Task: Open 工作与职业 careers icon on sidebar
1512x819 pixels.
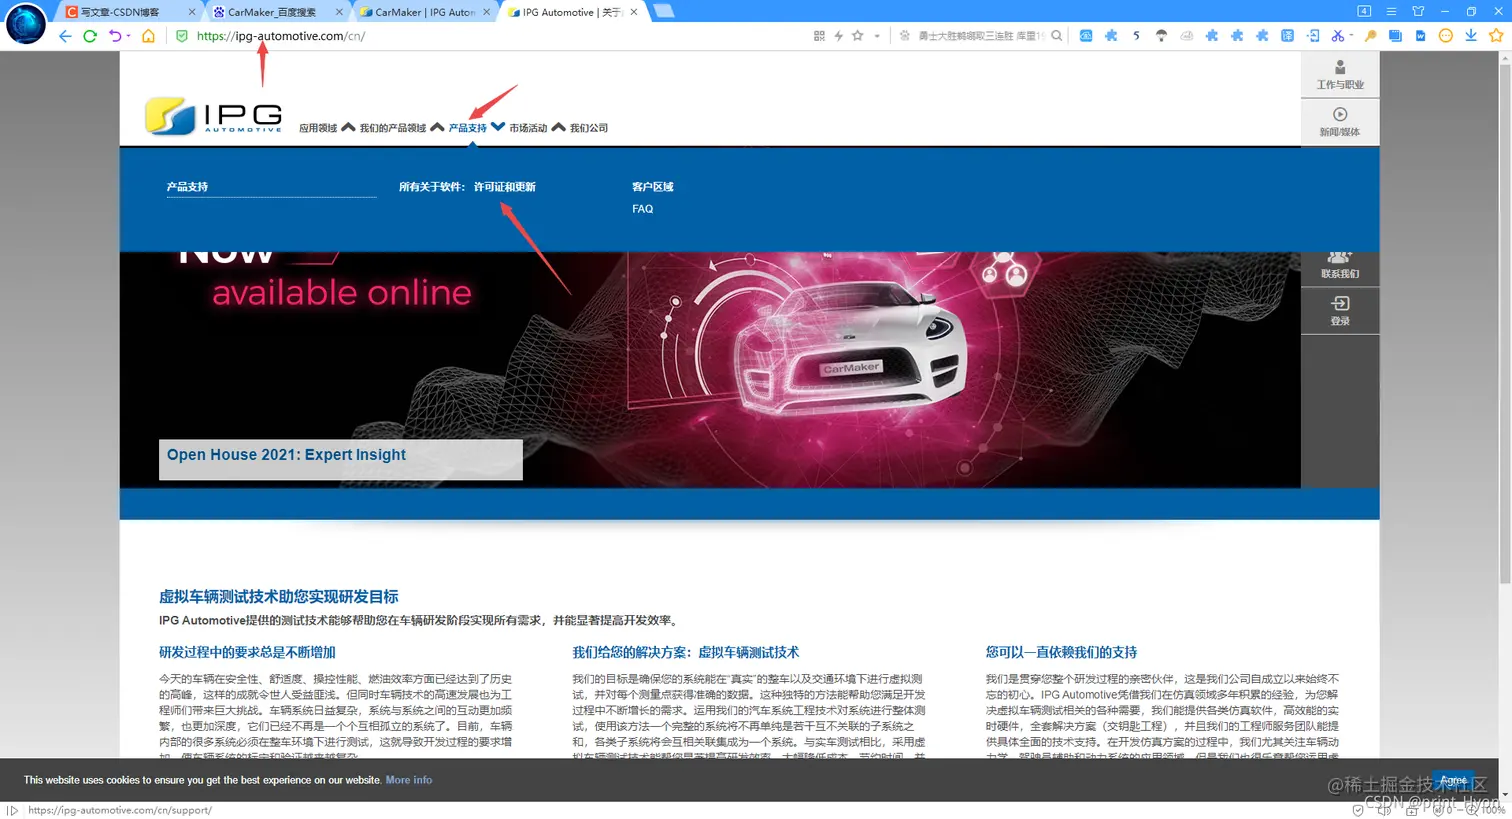Action: point(1339,75)
